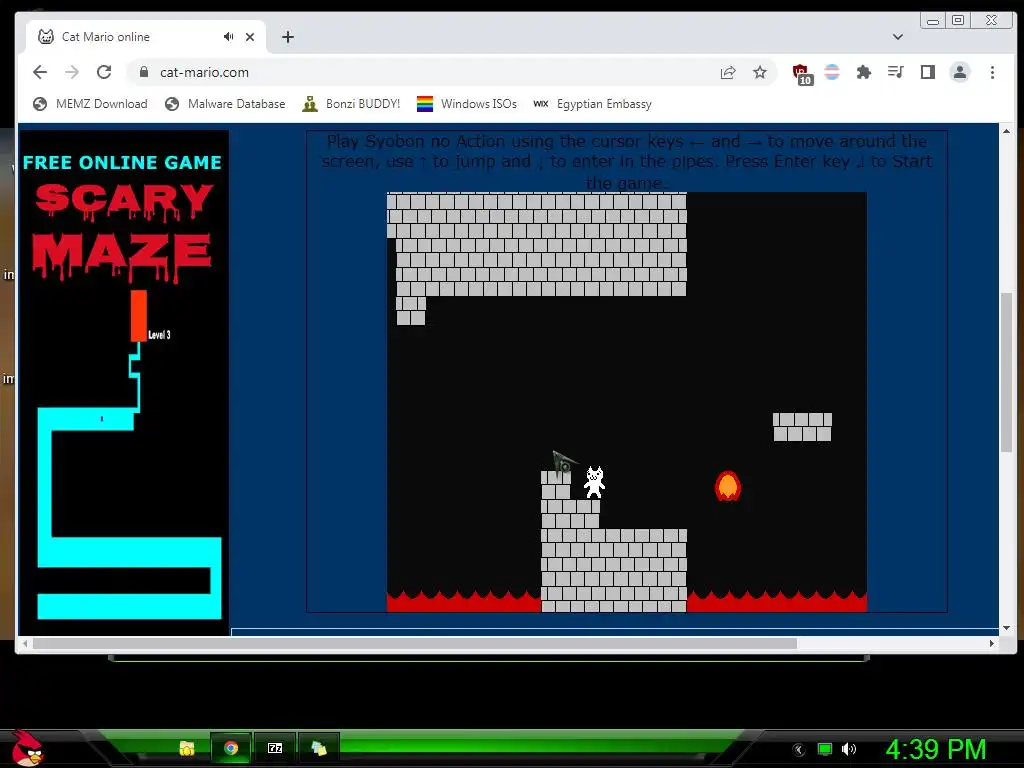Open network status tray icon
Image resolution: width=1024 pixels, height=768 pixels.
[825, 749]
